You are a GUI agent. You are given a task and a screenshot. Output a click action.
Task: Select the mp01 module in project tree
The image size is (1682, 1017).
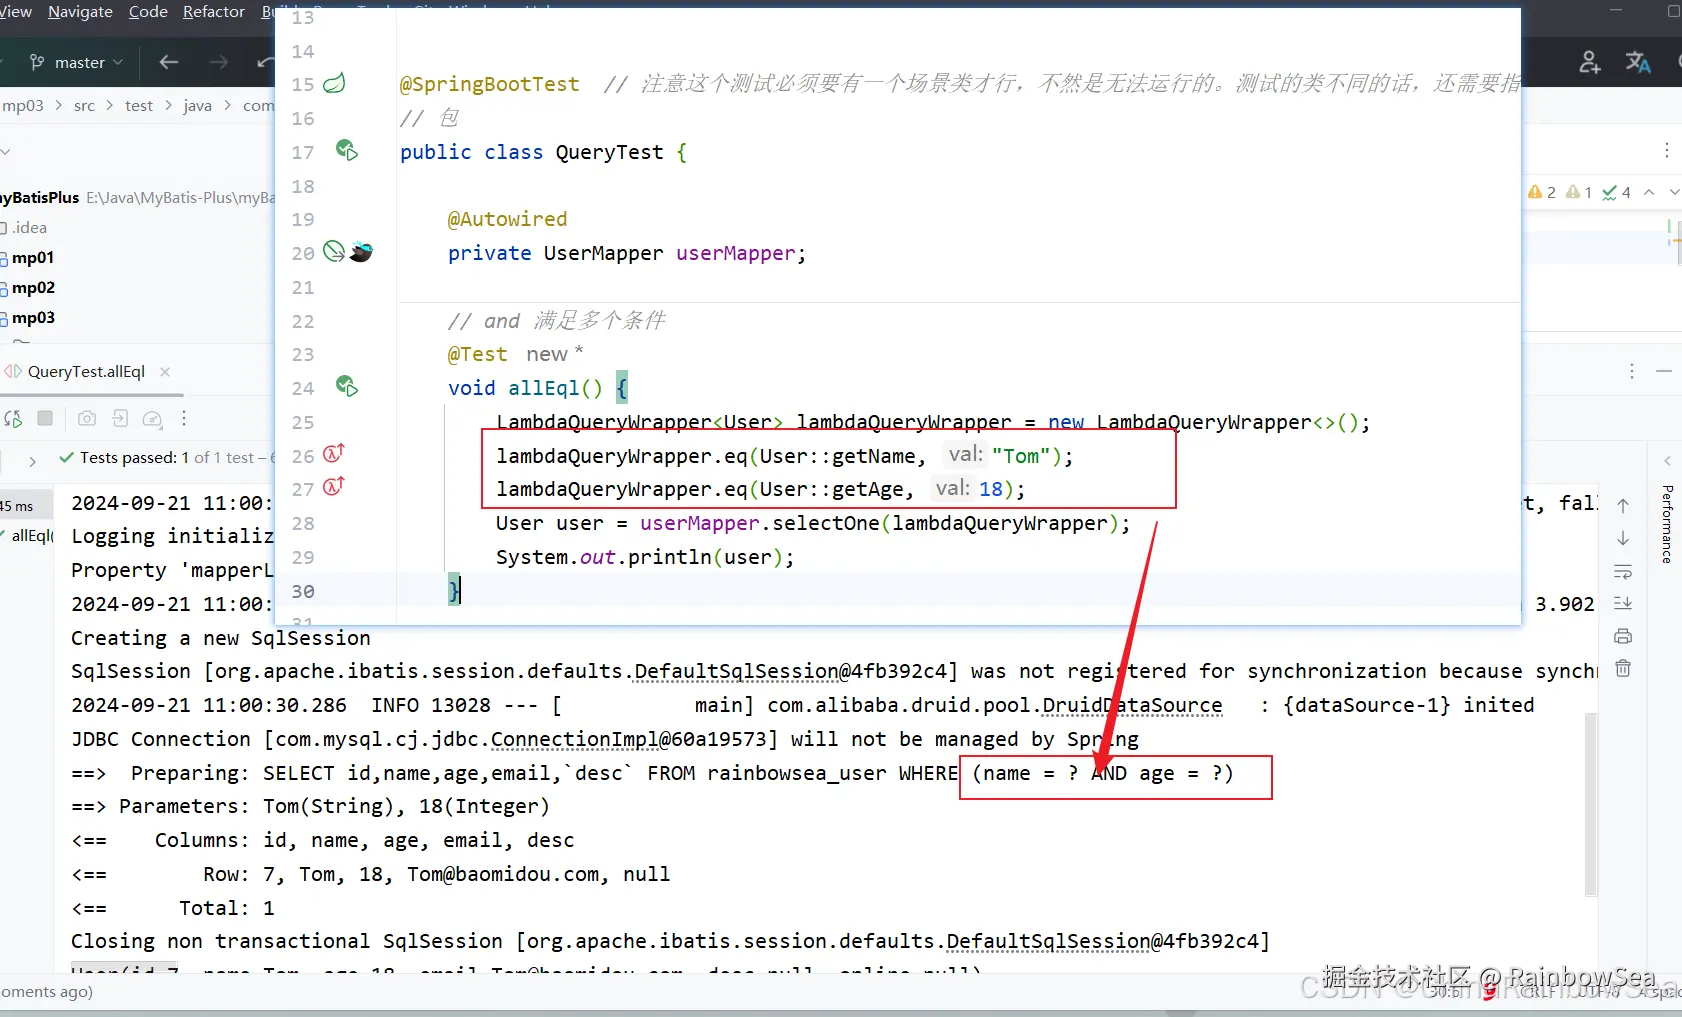(x=32, y=258)
